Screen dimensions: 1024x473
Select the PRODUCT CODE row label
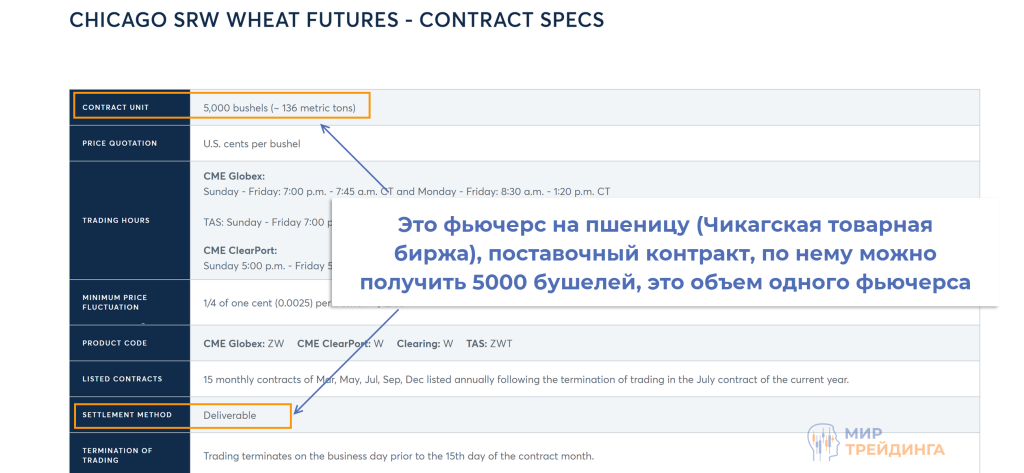pyautogui.click(x=114, y=343)
